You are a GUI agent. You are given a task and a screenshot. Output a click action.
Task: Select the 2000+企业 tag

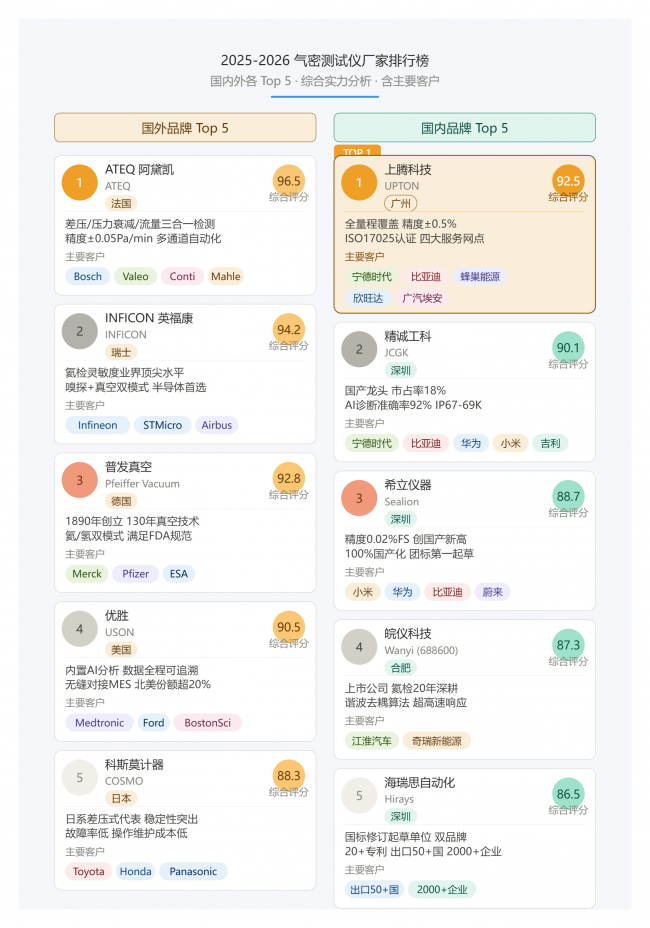point(442,890)
